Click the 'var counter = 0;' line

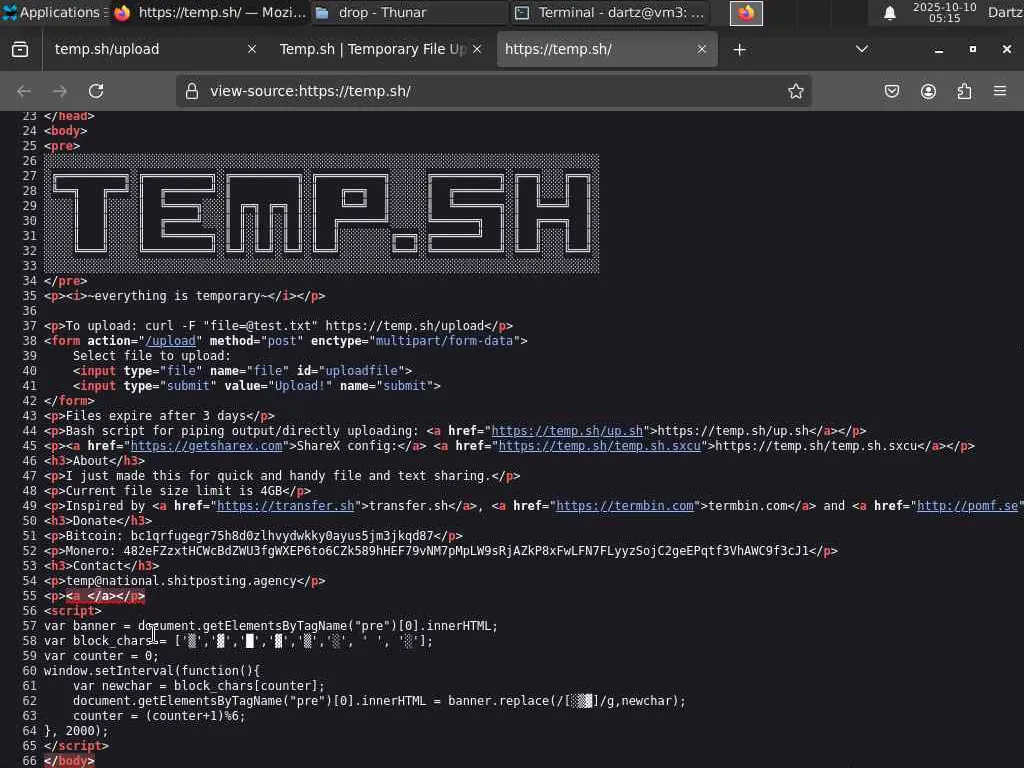[x=101, y=656]
